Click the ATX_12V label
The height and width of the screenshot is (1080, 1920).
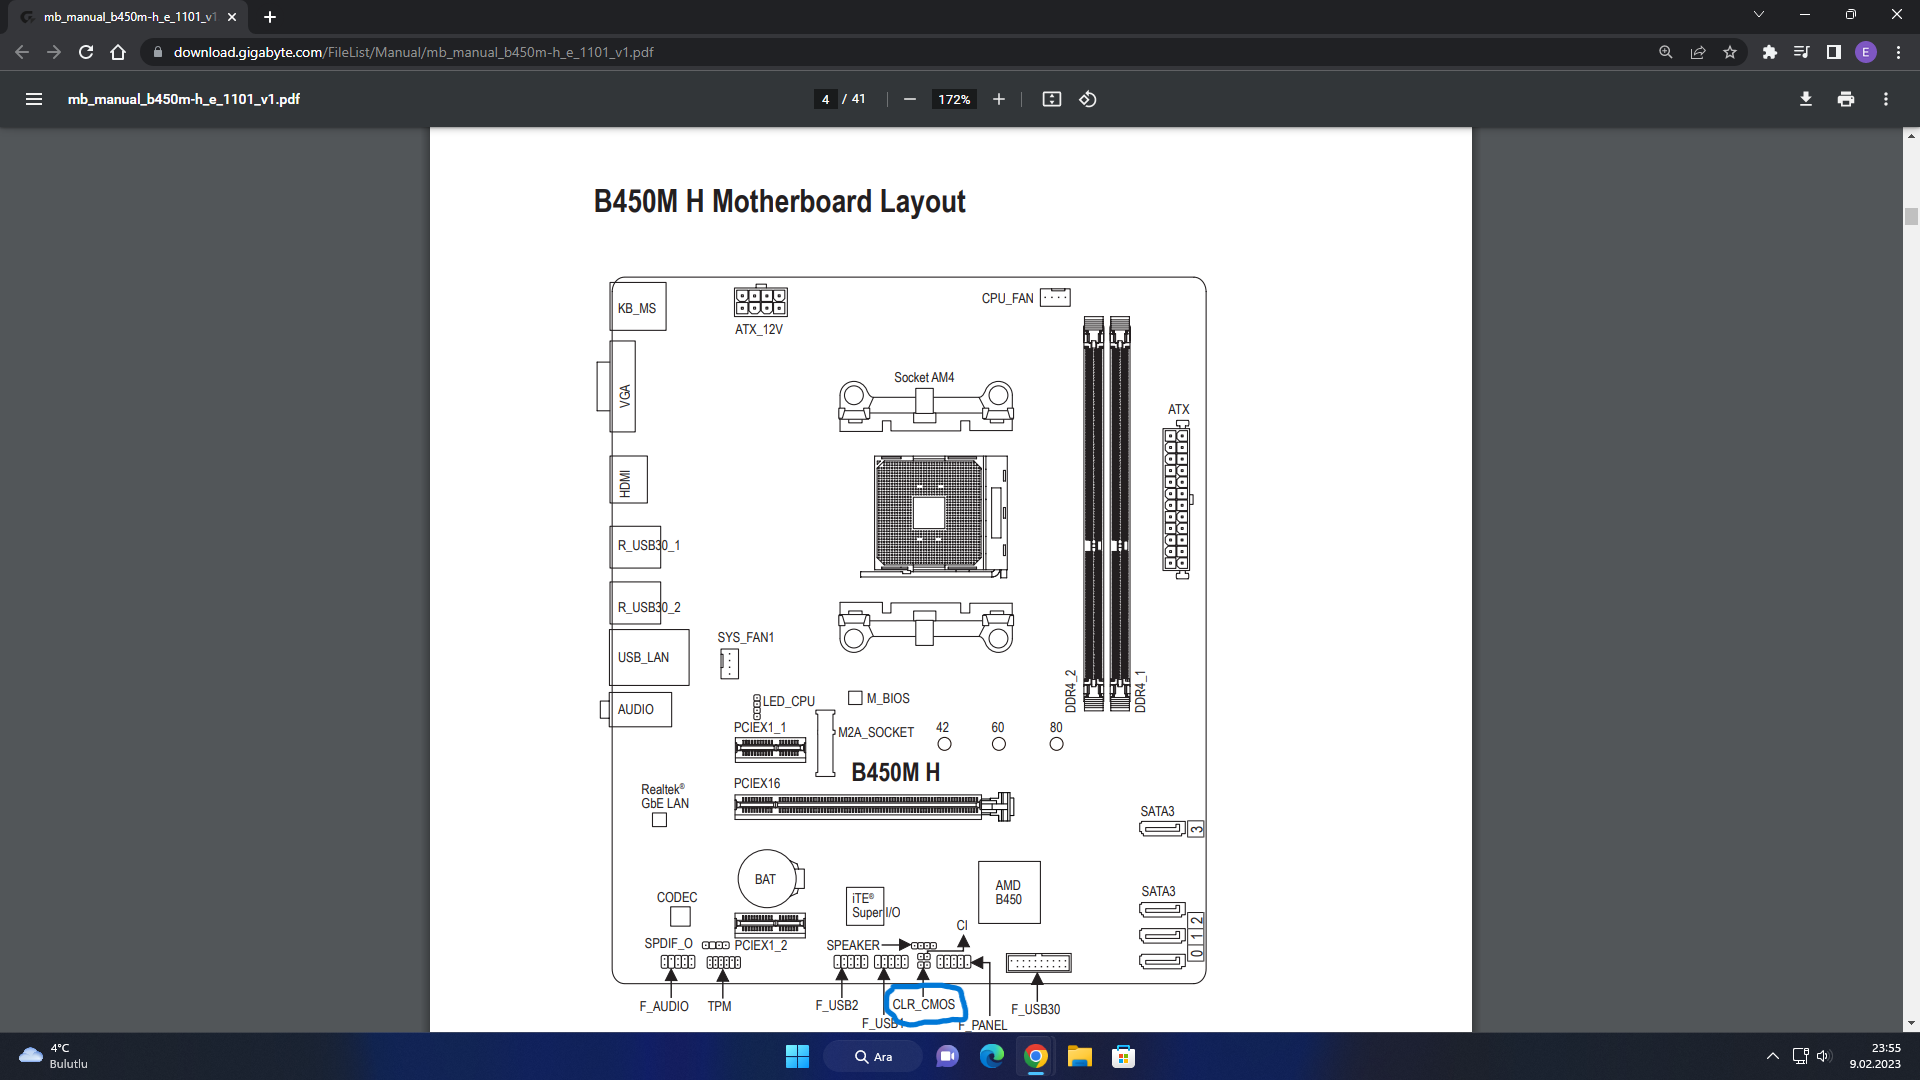(x=758, y=329)
